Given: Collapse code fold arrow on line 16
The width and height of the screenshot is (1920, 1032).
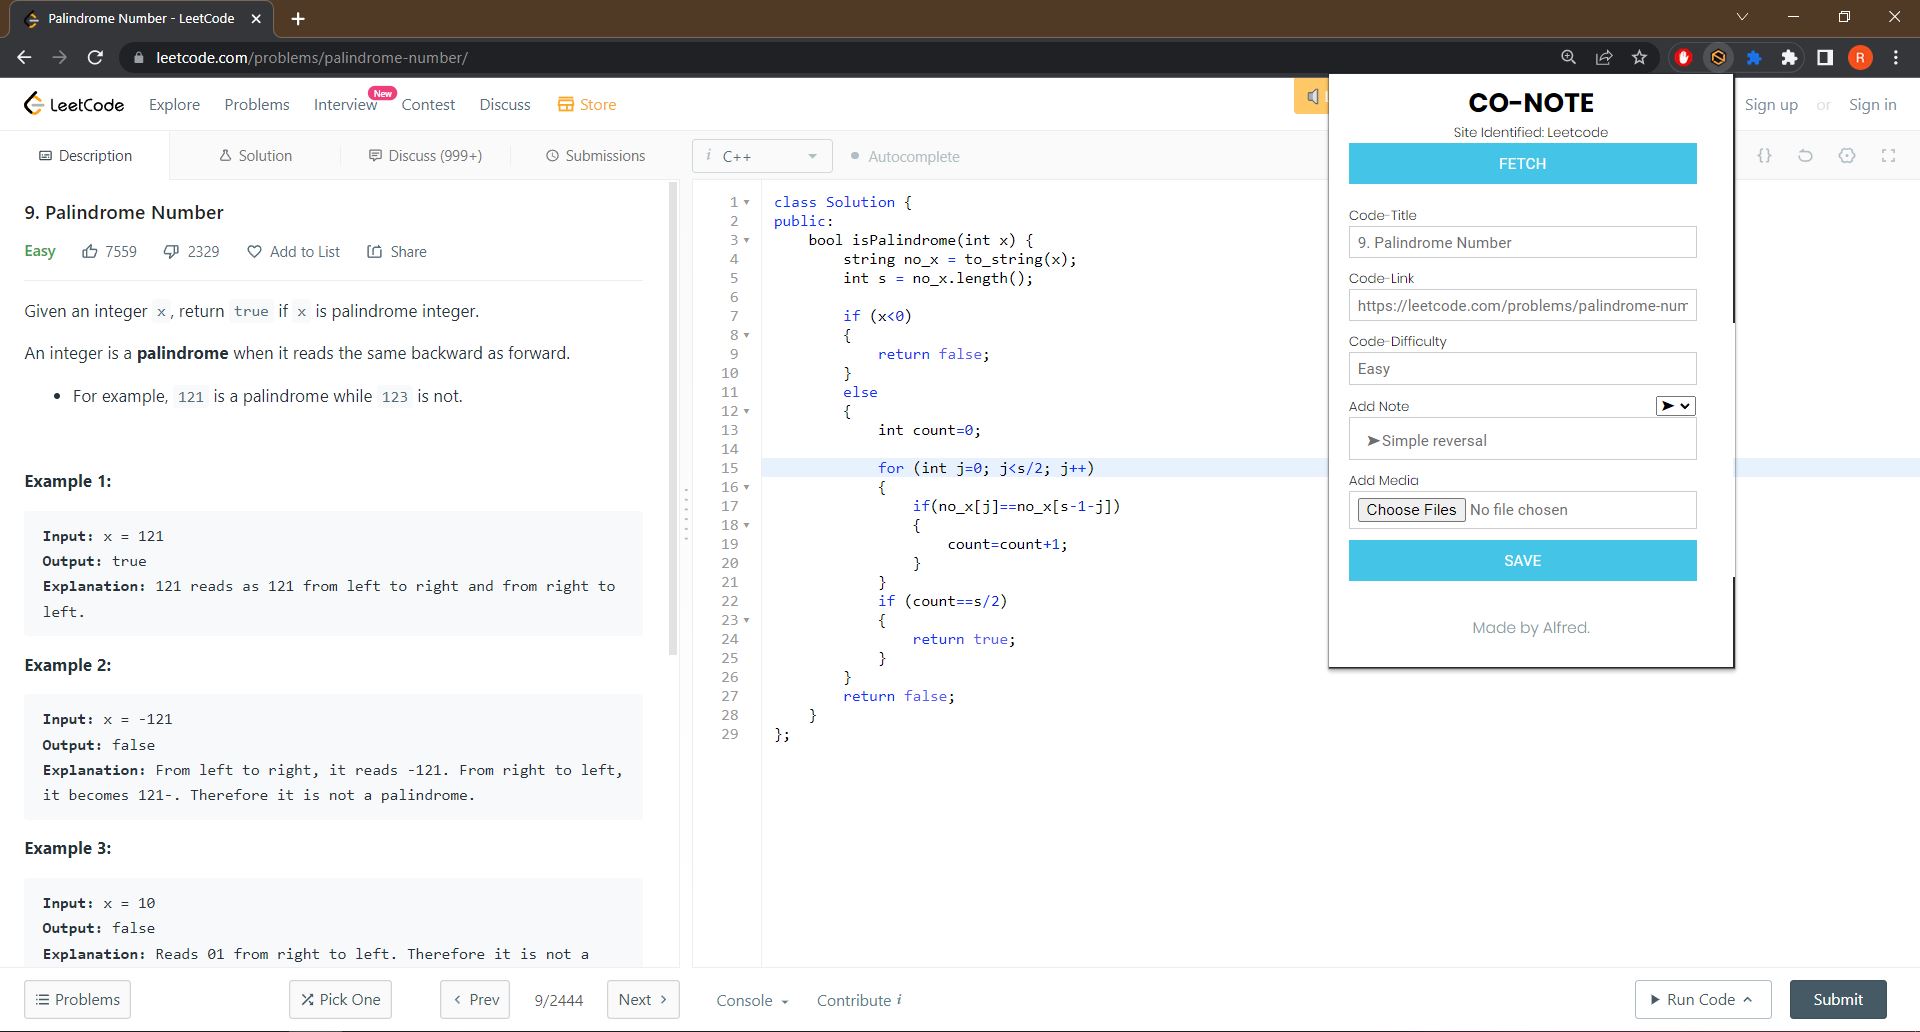Looking at the screenshot, I should (746, 487).
